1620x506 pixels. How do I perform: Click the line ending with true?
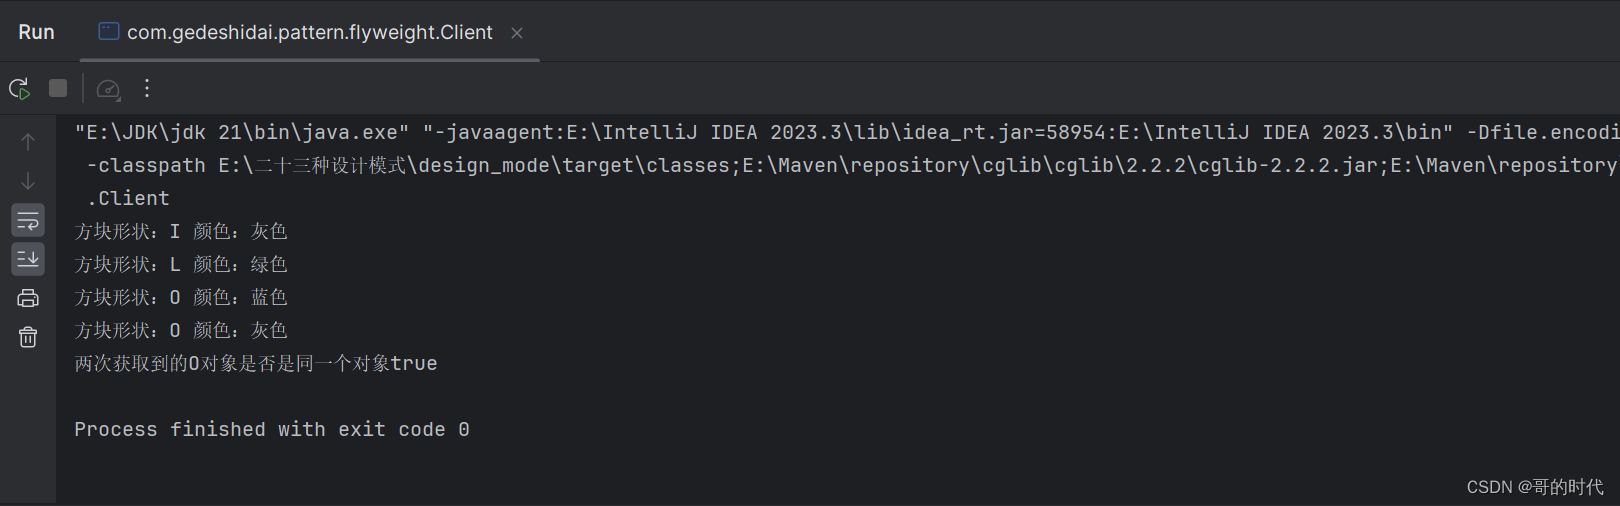tap(256, 364)
